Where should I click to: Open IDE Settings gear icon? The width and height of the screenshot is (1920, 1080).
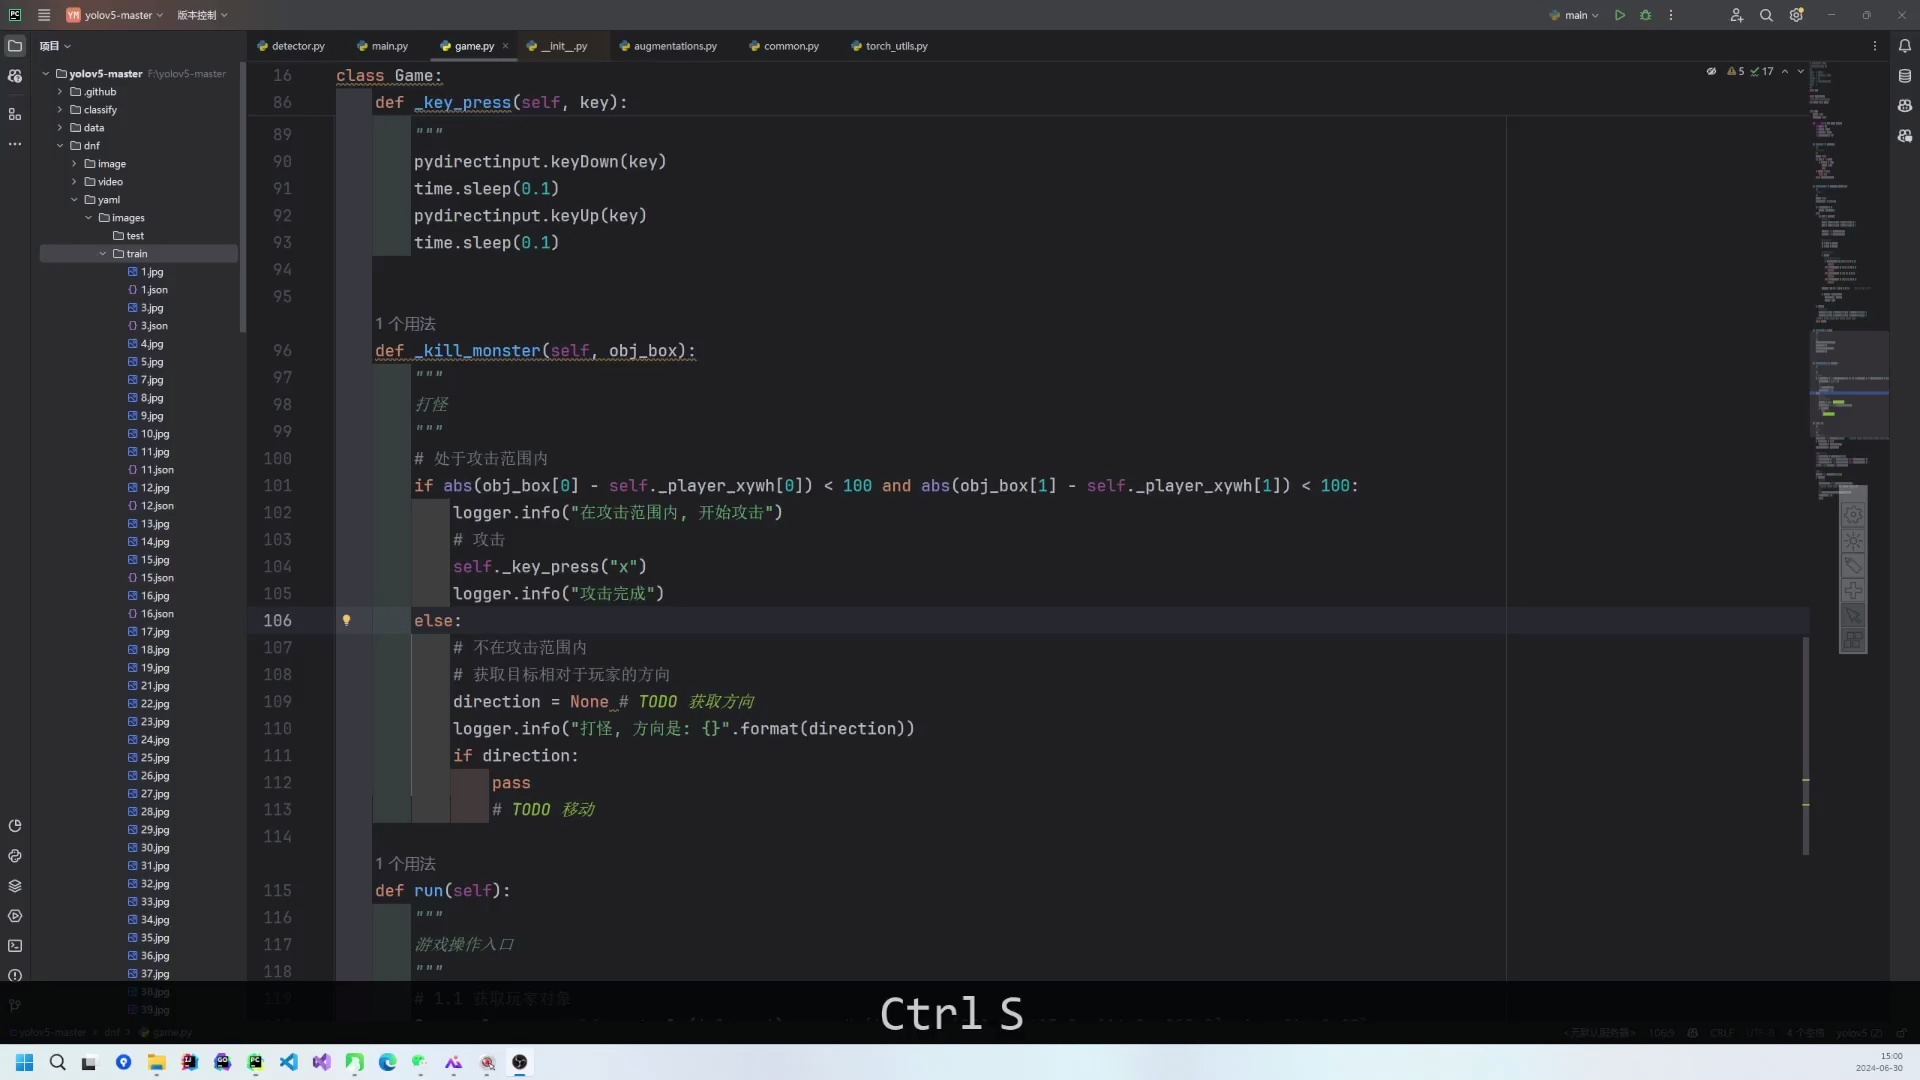[x=1796, y=15]
